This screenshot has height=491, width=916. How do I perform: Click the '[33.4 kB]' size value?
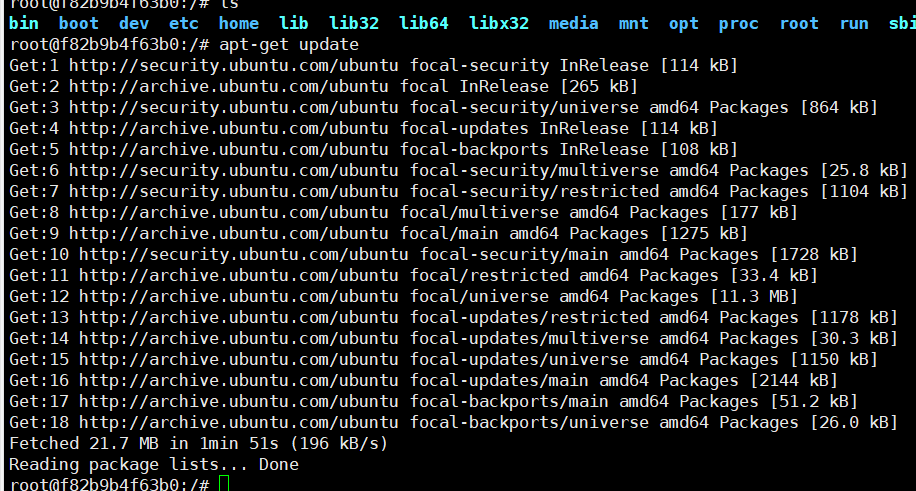coord(773,276)
